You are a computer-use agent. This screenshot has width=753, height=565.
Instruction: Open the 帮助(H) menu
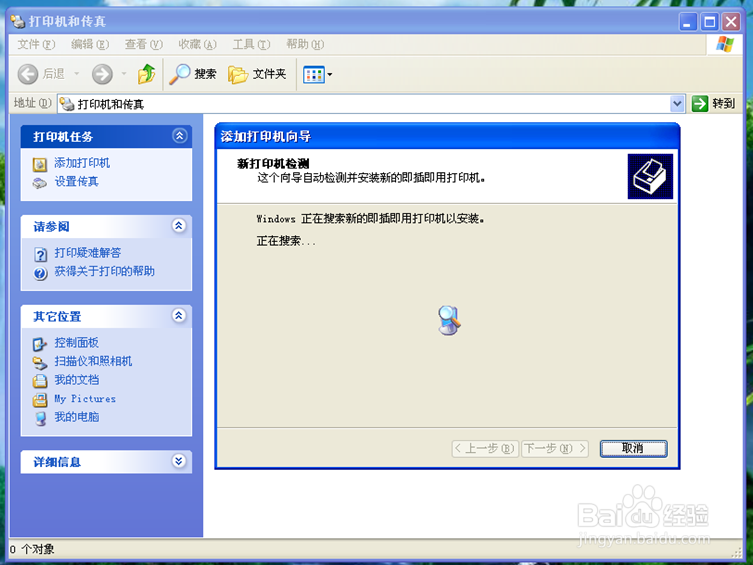tap(305, 44)
